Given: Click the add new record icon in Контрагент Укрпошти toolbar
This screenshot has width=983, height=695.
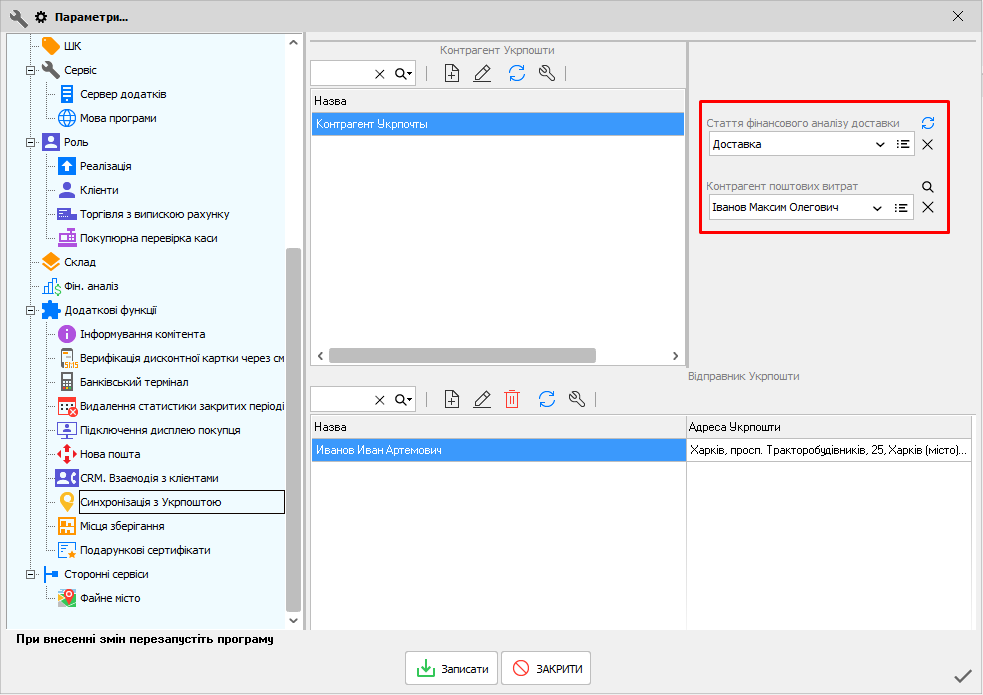Looking at the screenshot, I should point(452,73).
